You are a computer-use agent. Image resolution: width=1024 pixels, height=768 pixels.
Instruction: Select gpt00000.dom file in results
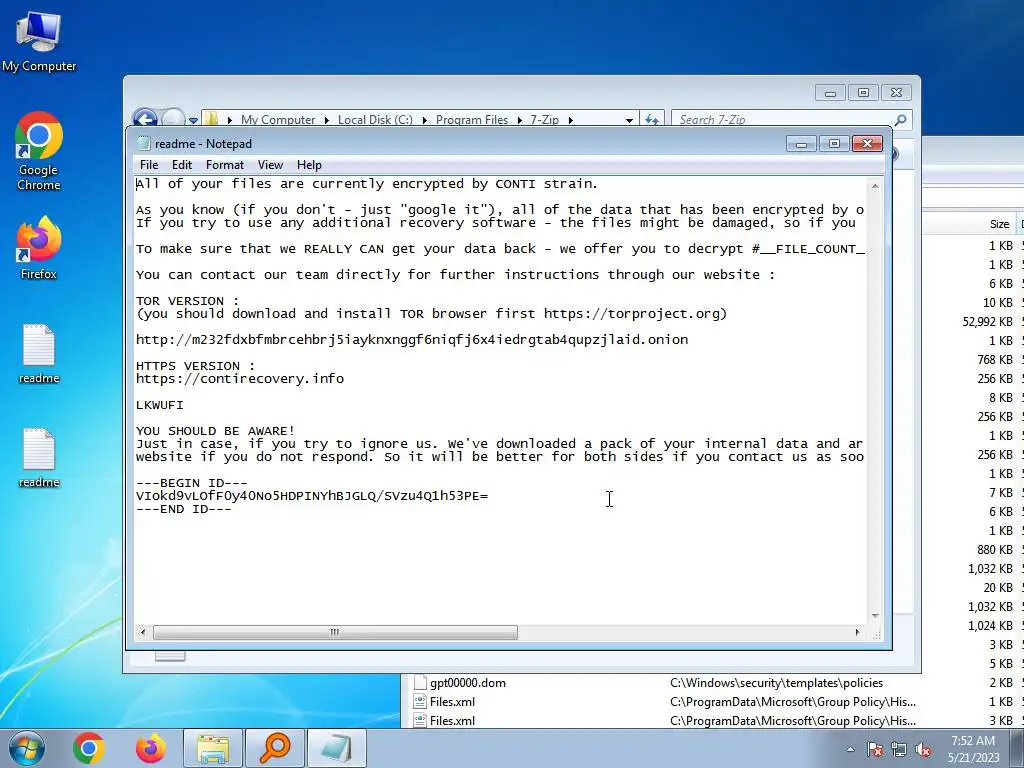pos(468,683)
